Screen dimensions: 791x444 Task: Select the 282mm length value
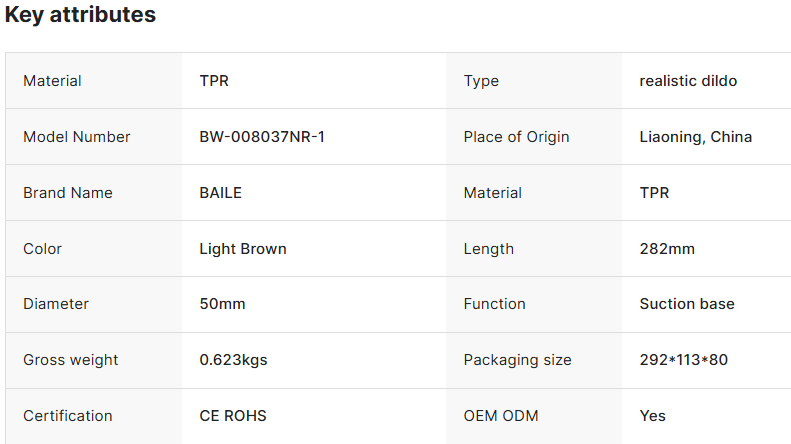click(x=667, y=249)
